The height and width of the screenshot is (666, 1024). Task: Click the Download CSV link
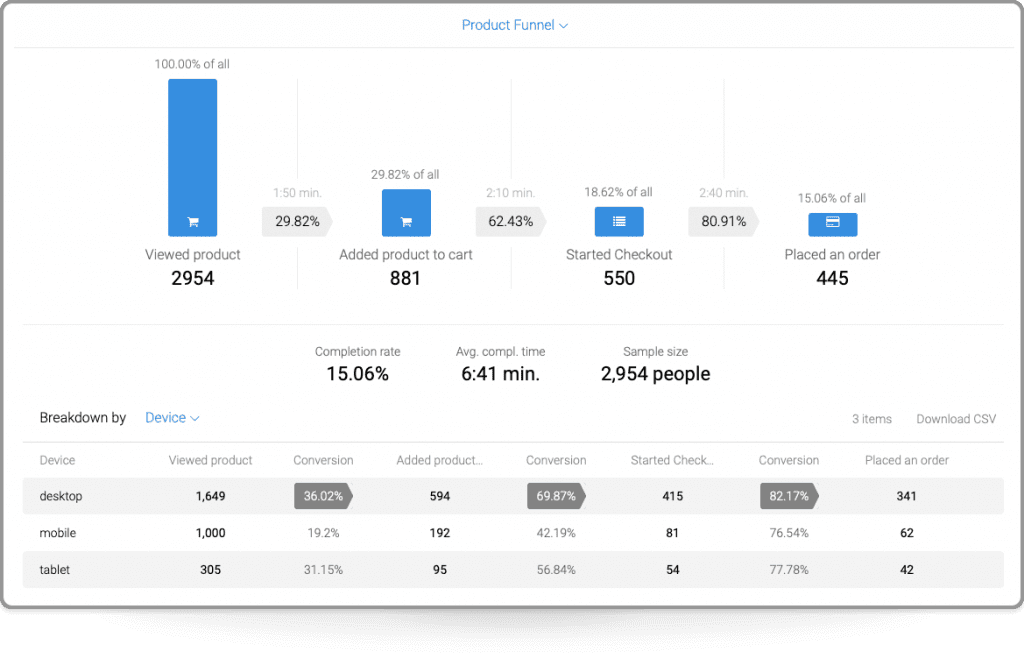point(956,419)
